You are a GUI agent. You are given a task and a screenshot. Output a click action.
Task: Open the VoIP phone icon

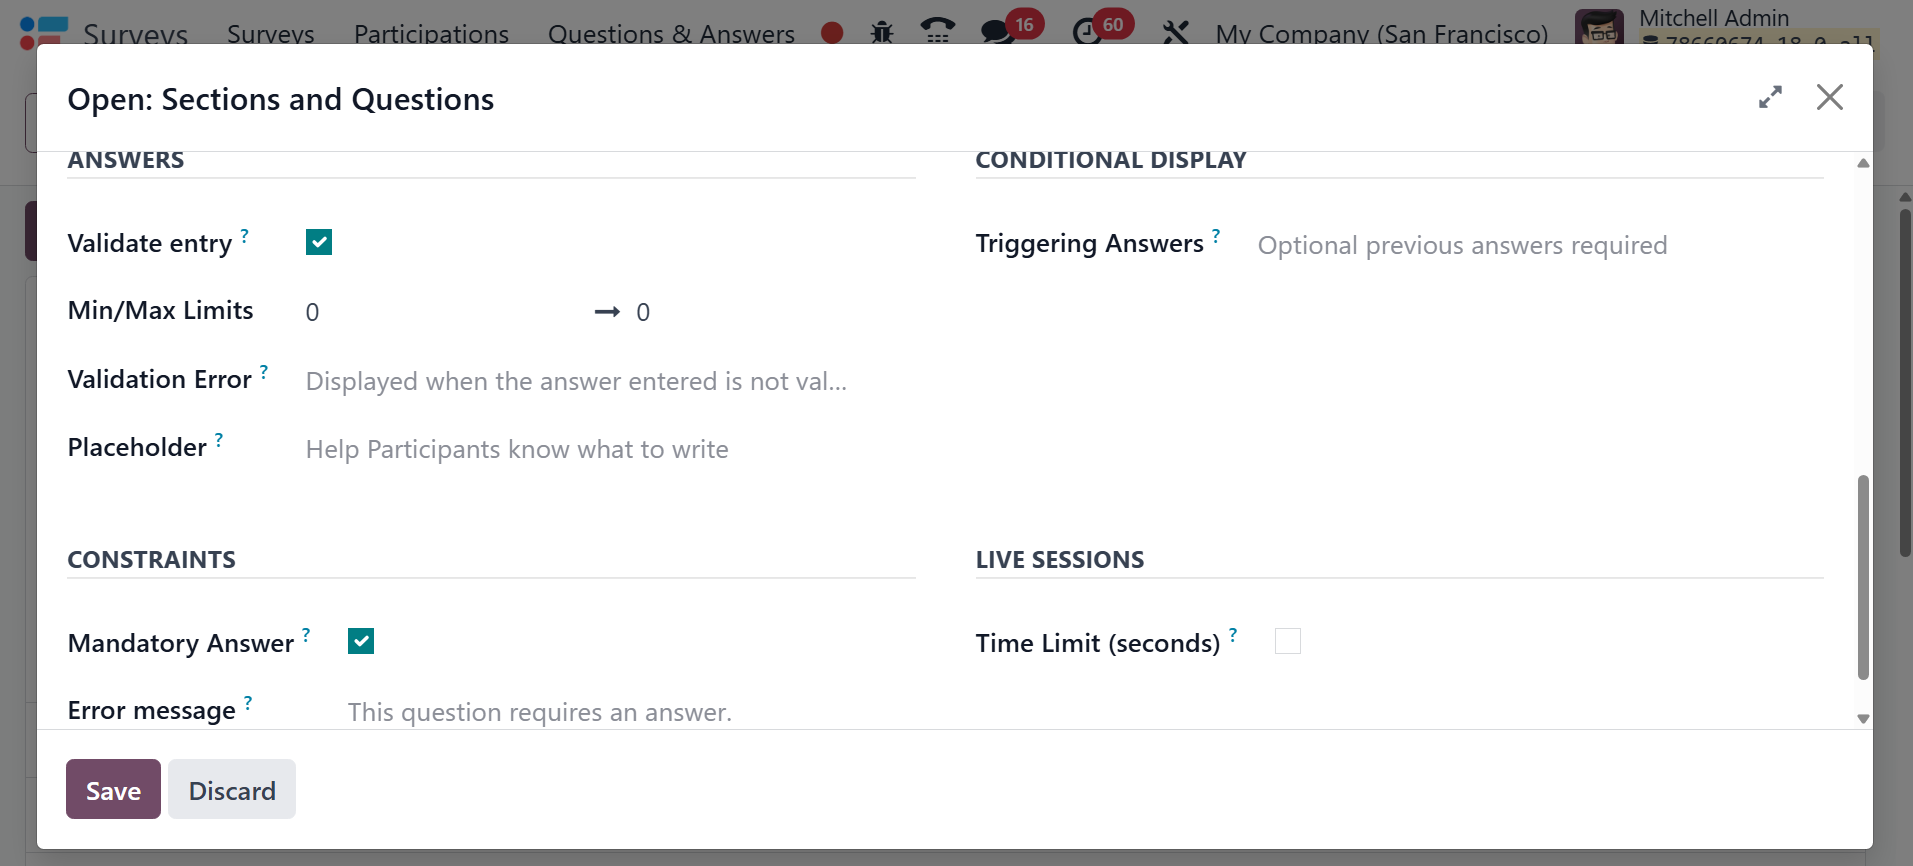(x=937, y=32)
